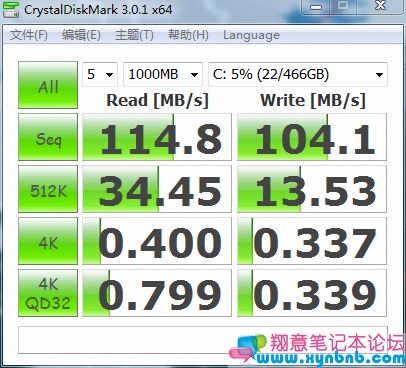Select the Seq write result 104.1
Image resolution: width=406 pixels, height=368 pixels.
pos(312,137)
